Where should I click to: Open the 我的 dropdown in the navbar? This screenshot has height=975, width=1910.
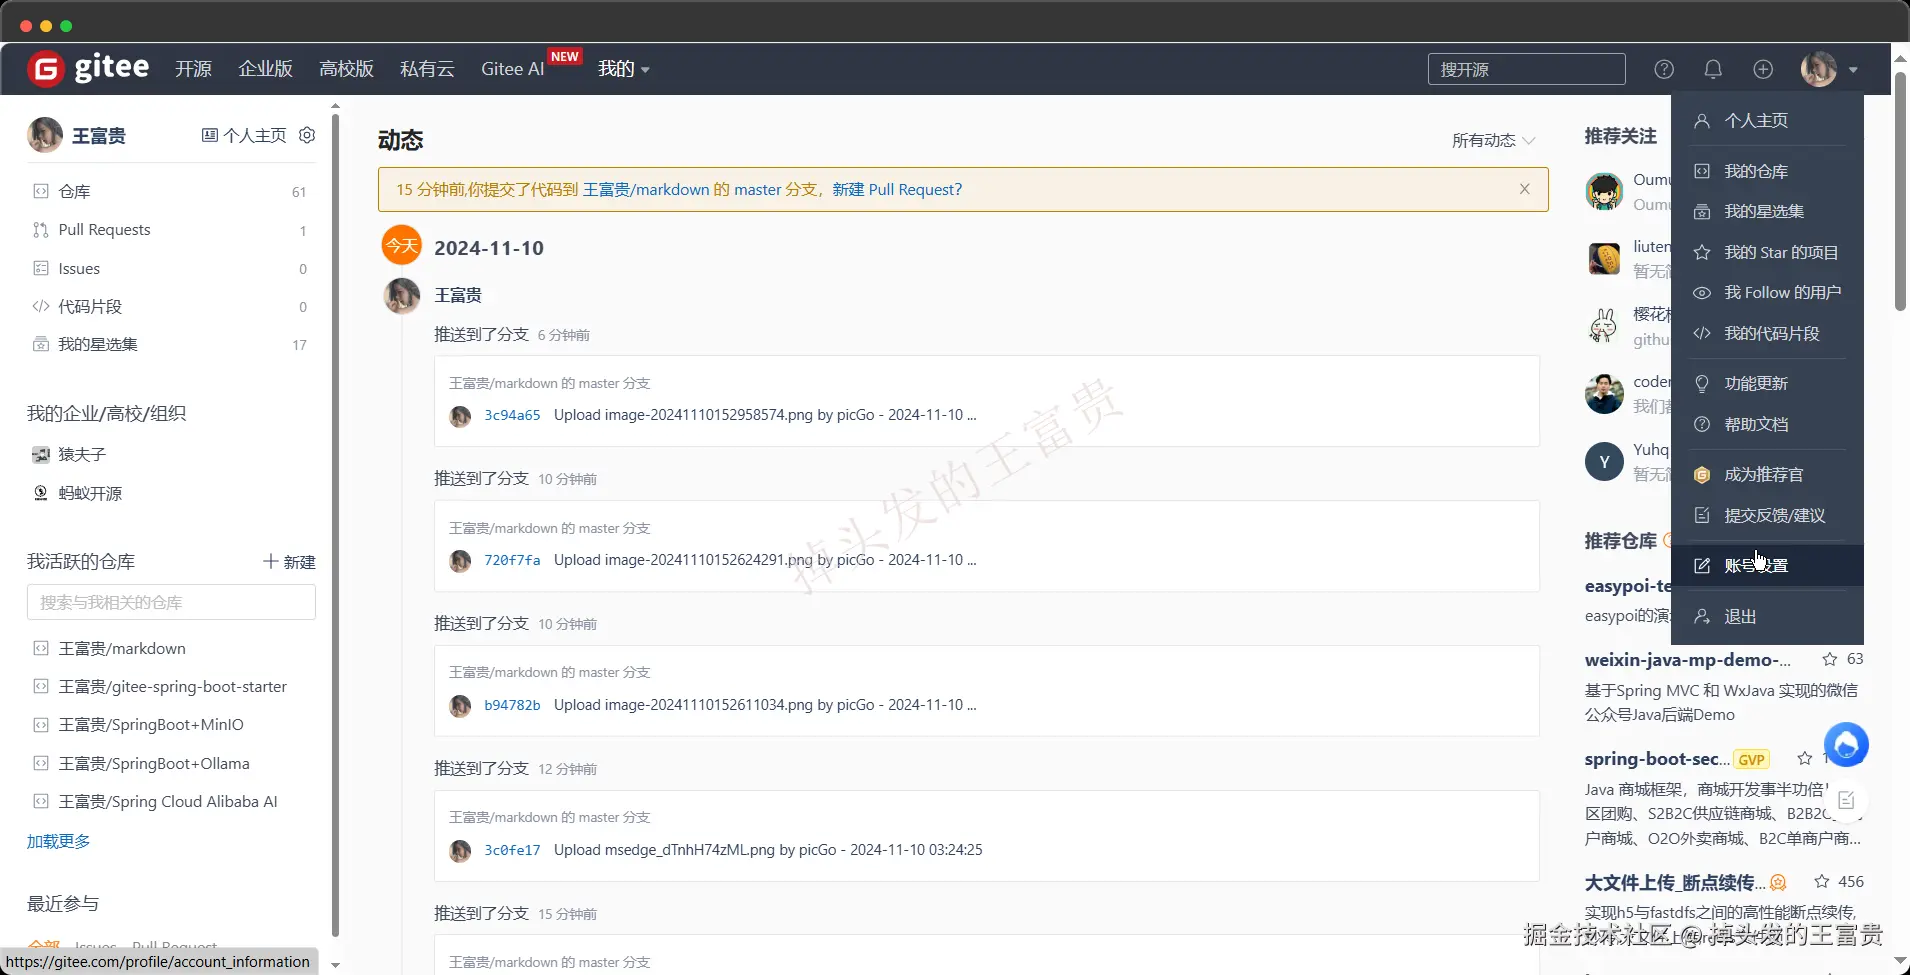point(624,69)
